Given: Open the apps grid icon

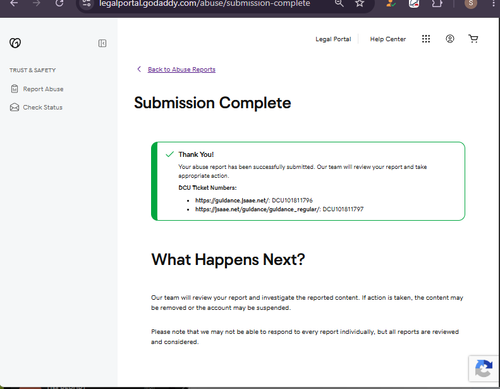Looking at the screenshot, I should point(426,39).
